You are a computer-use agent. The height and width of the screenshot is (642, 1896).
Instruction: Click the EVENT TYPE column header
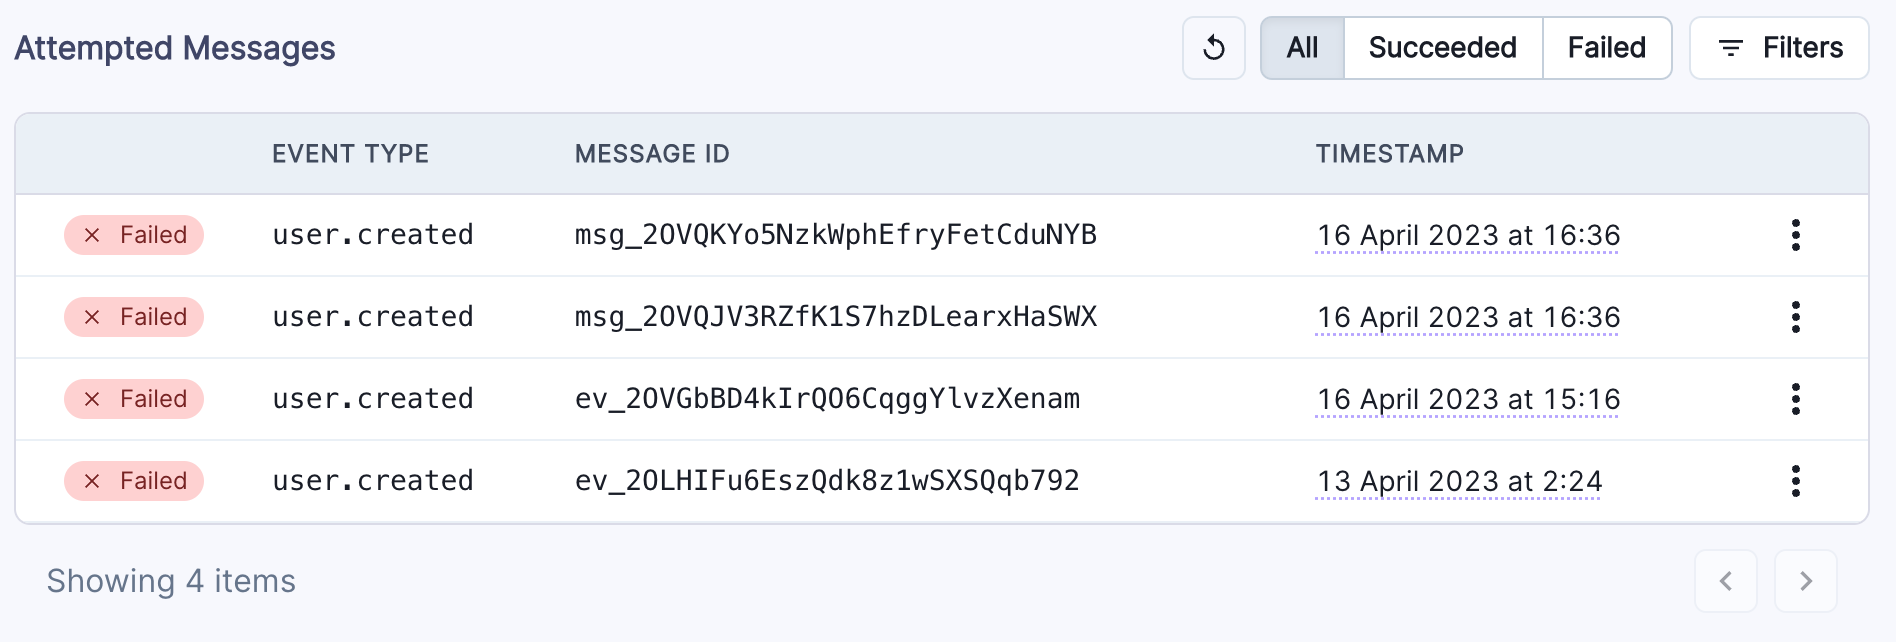[x=350, y=154]
